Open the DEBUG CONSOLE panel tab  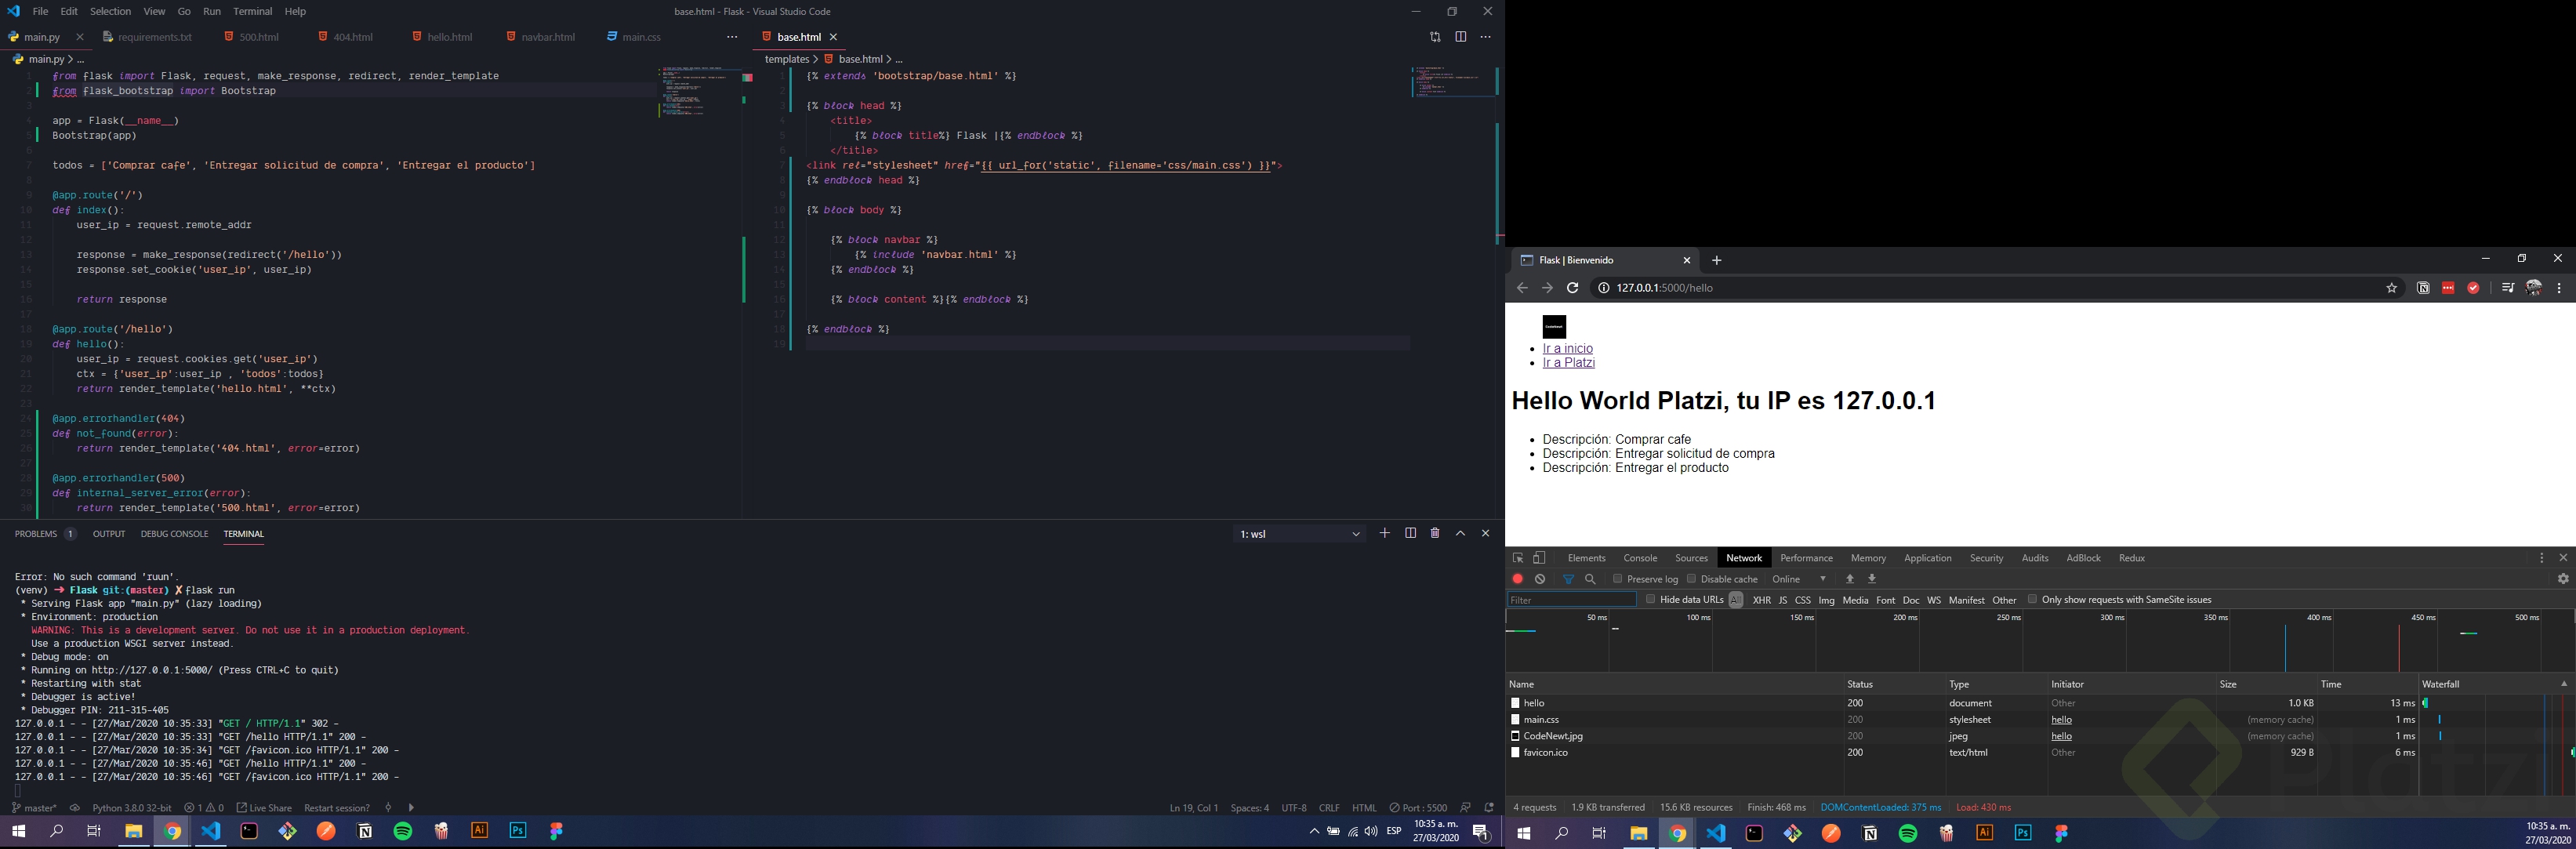pyautogui.click(x=174, y=534)
